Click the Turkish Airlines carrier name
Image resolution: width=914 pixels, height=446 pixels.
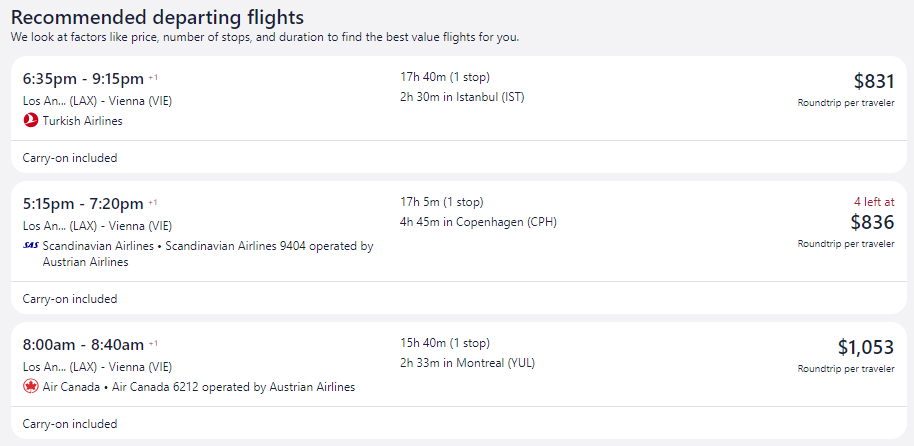tap(83, 121)
